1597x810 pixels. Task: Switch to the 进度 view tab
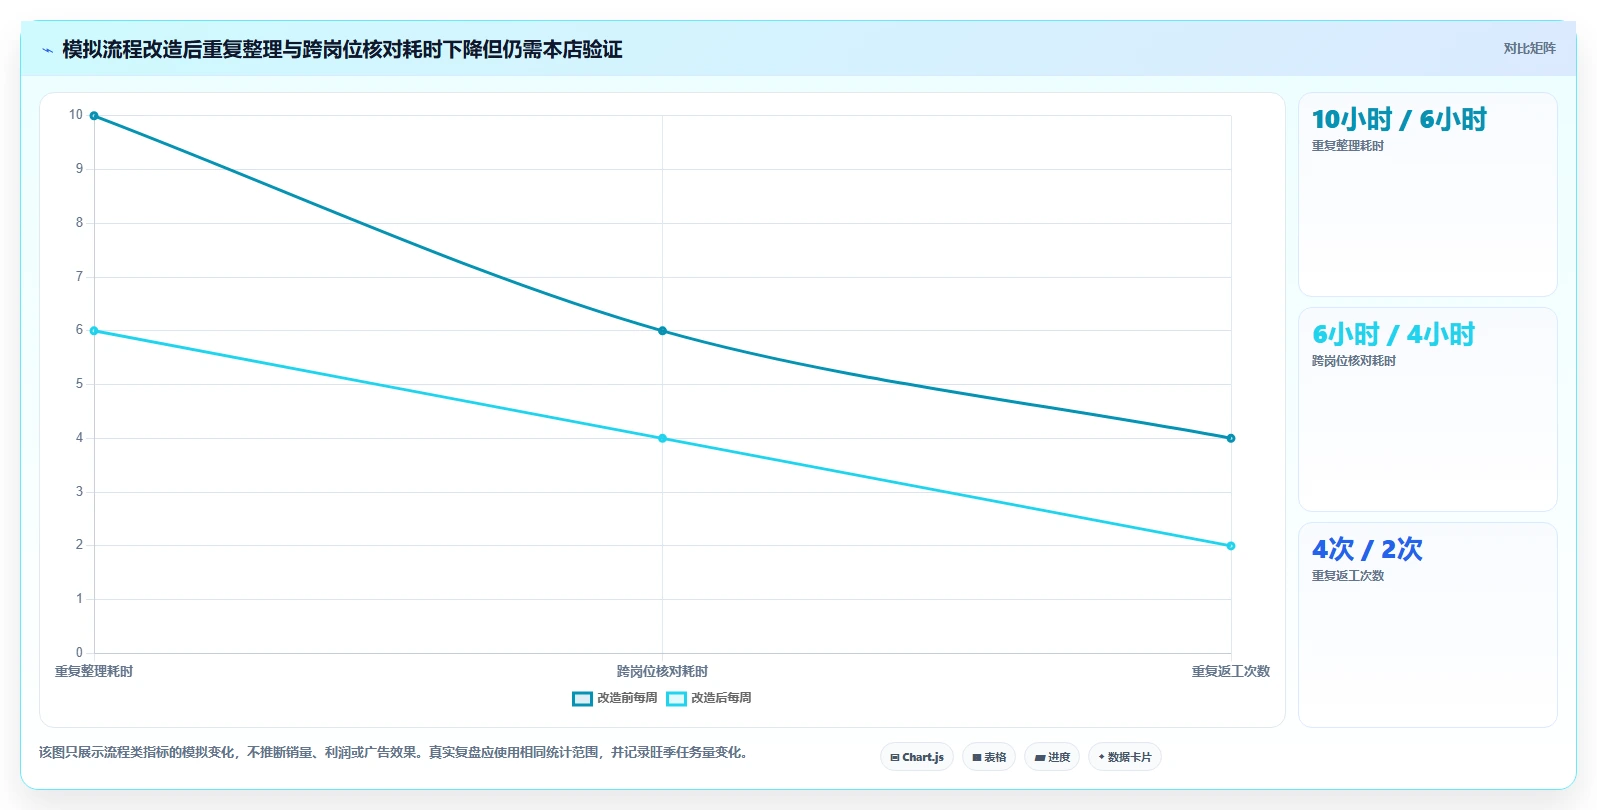1052,757
